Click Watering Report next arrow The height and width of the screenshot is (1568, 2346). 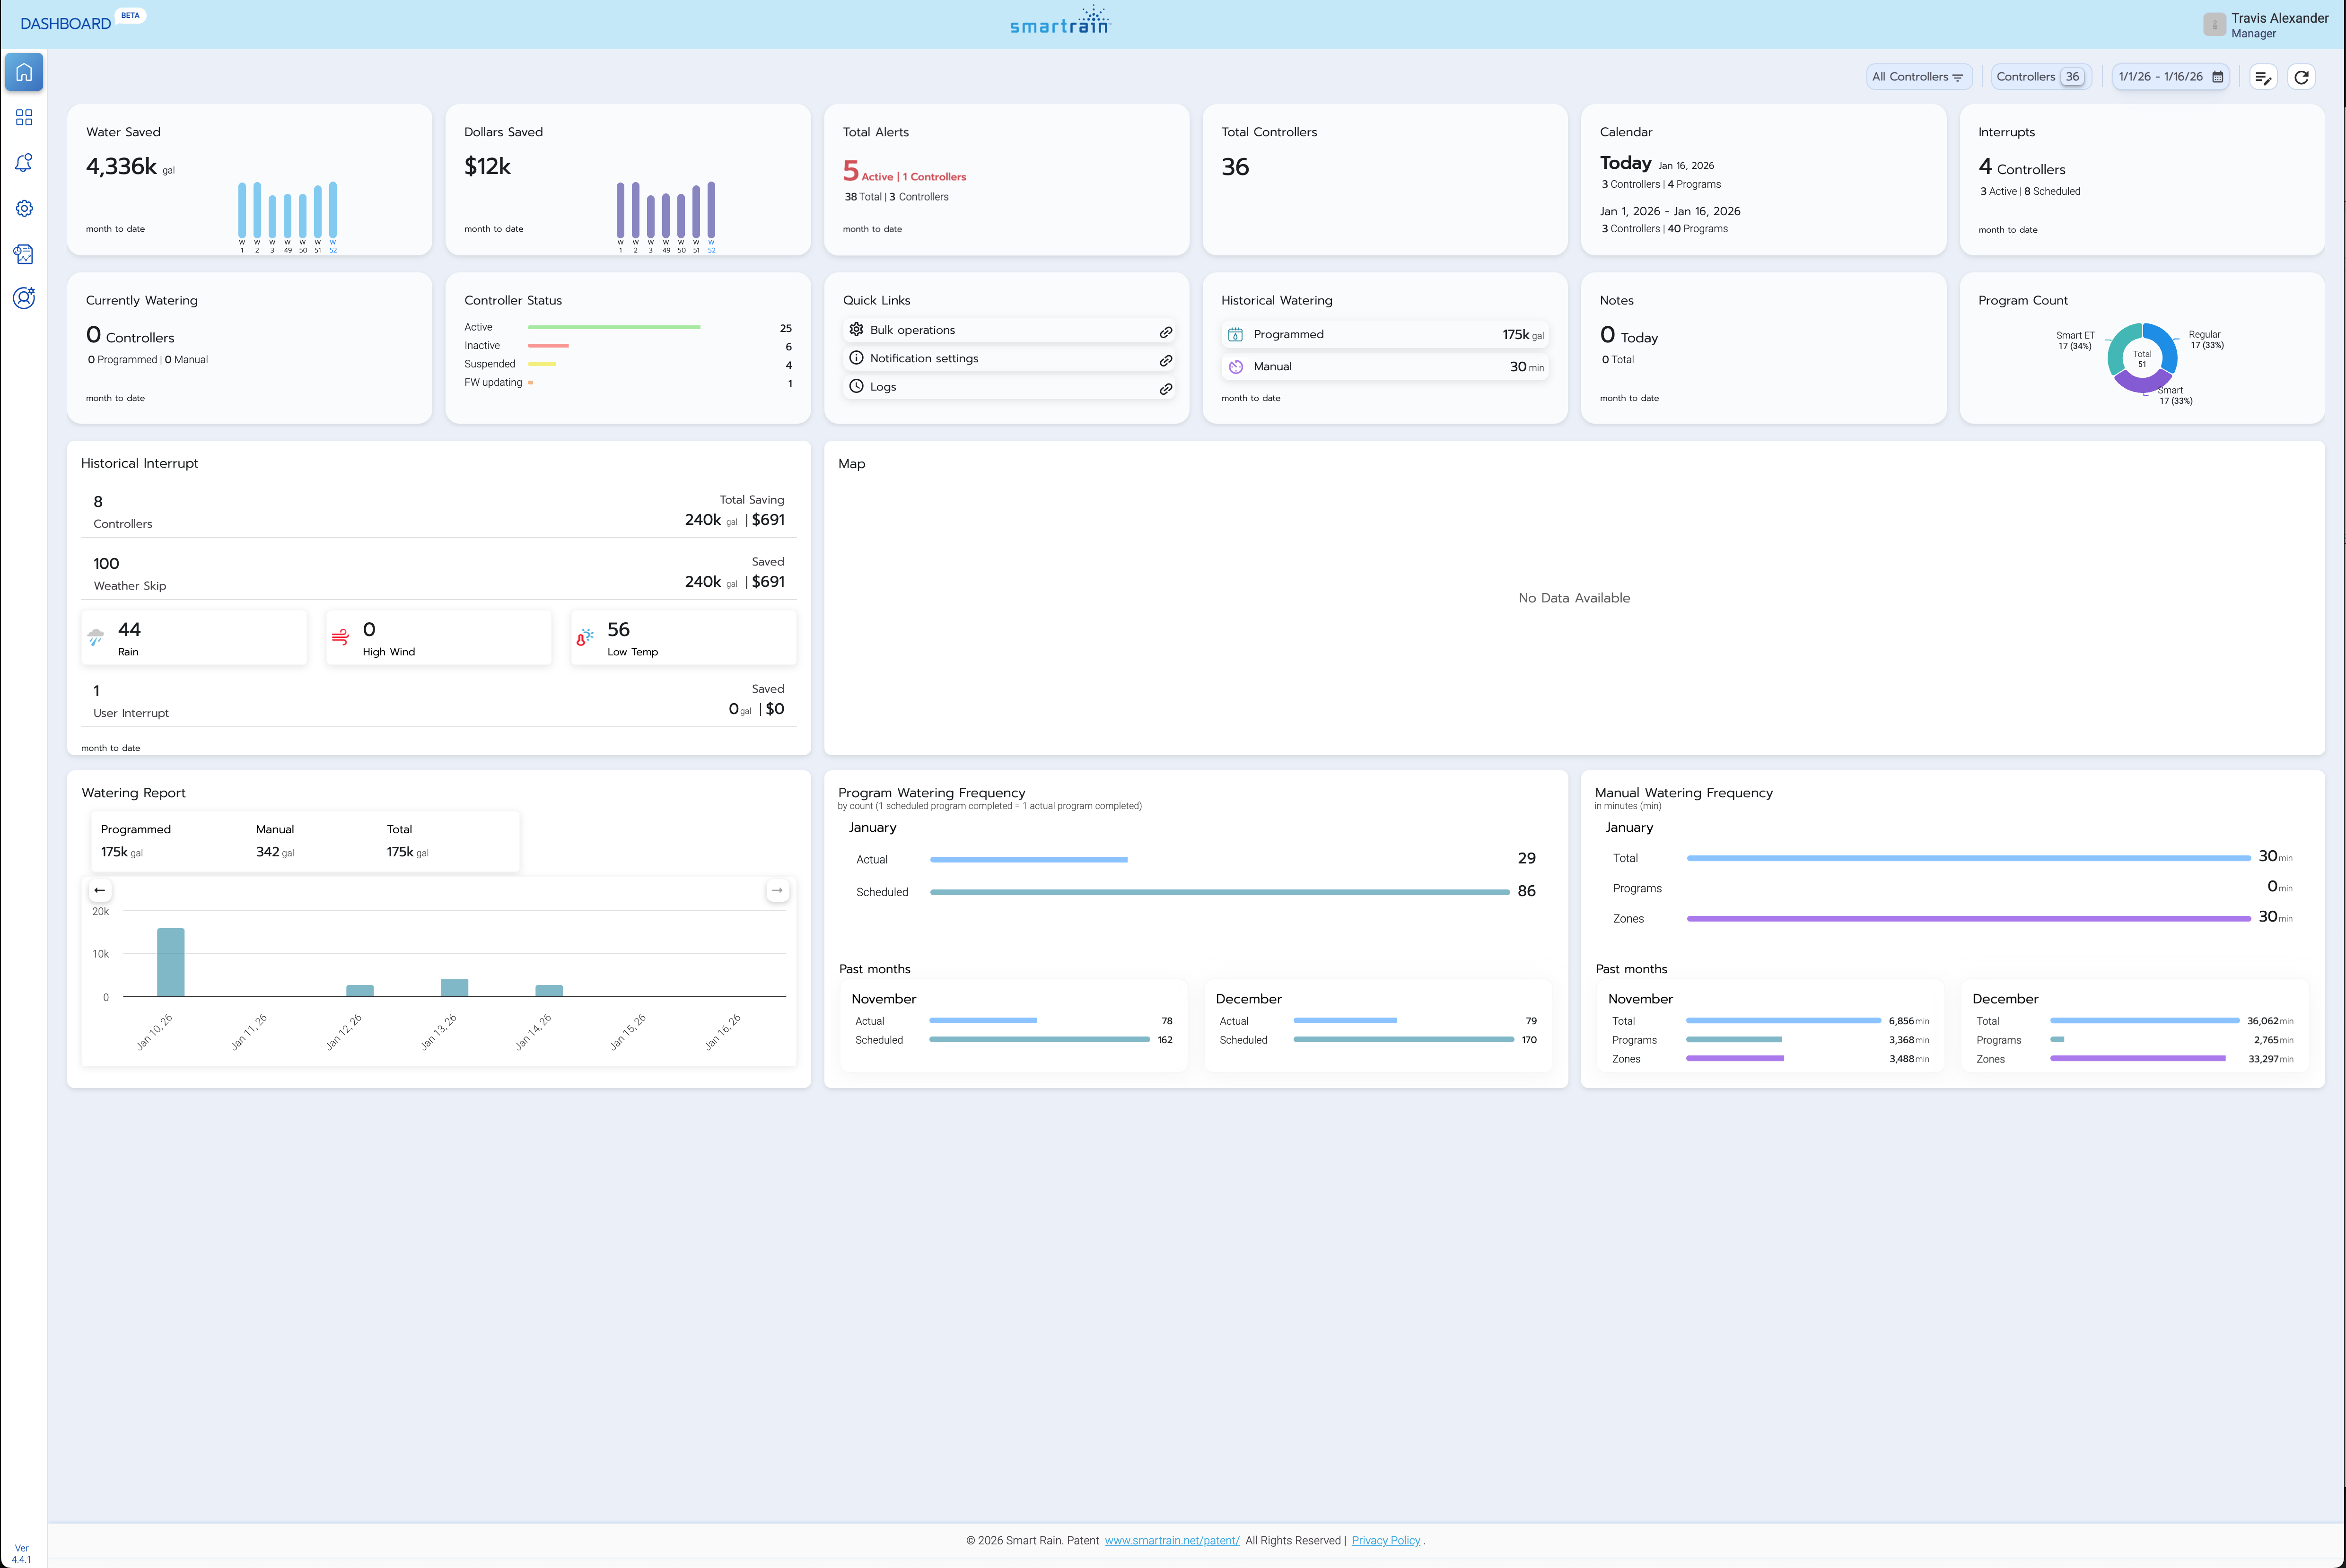[777, 890]
